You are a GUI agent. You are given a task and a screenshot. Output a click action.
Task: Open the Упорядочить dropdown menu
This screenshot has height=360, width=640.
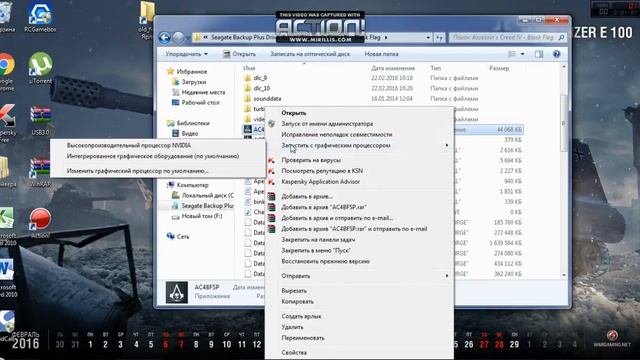[x=187, y=54]
